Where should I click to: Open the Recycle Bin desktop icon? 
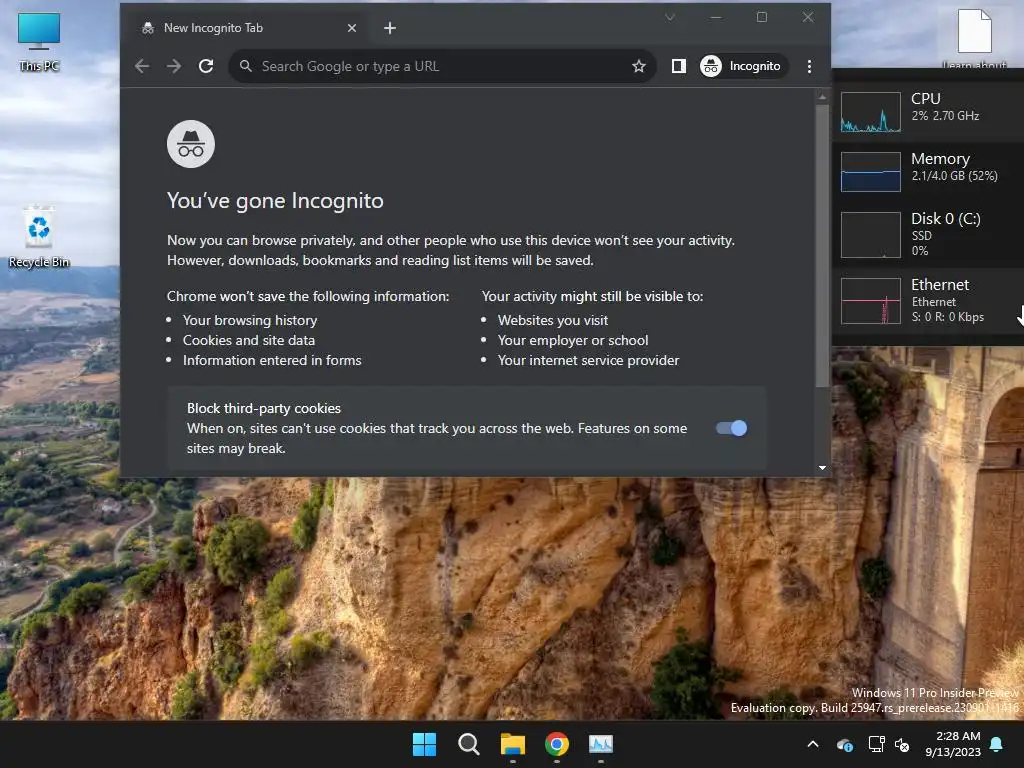[x=39, y=237]
